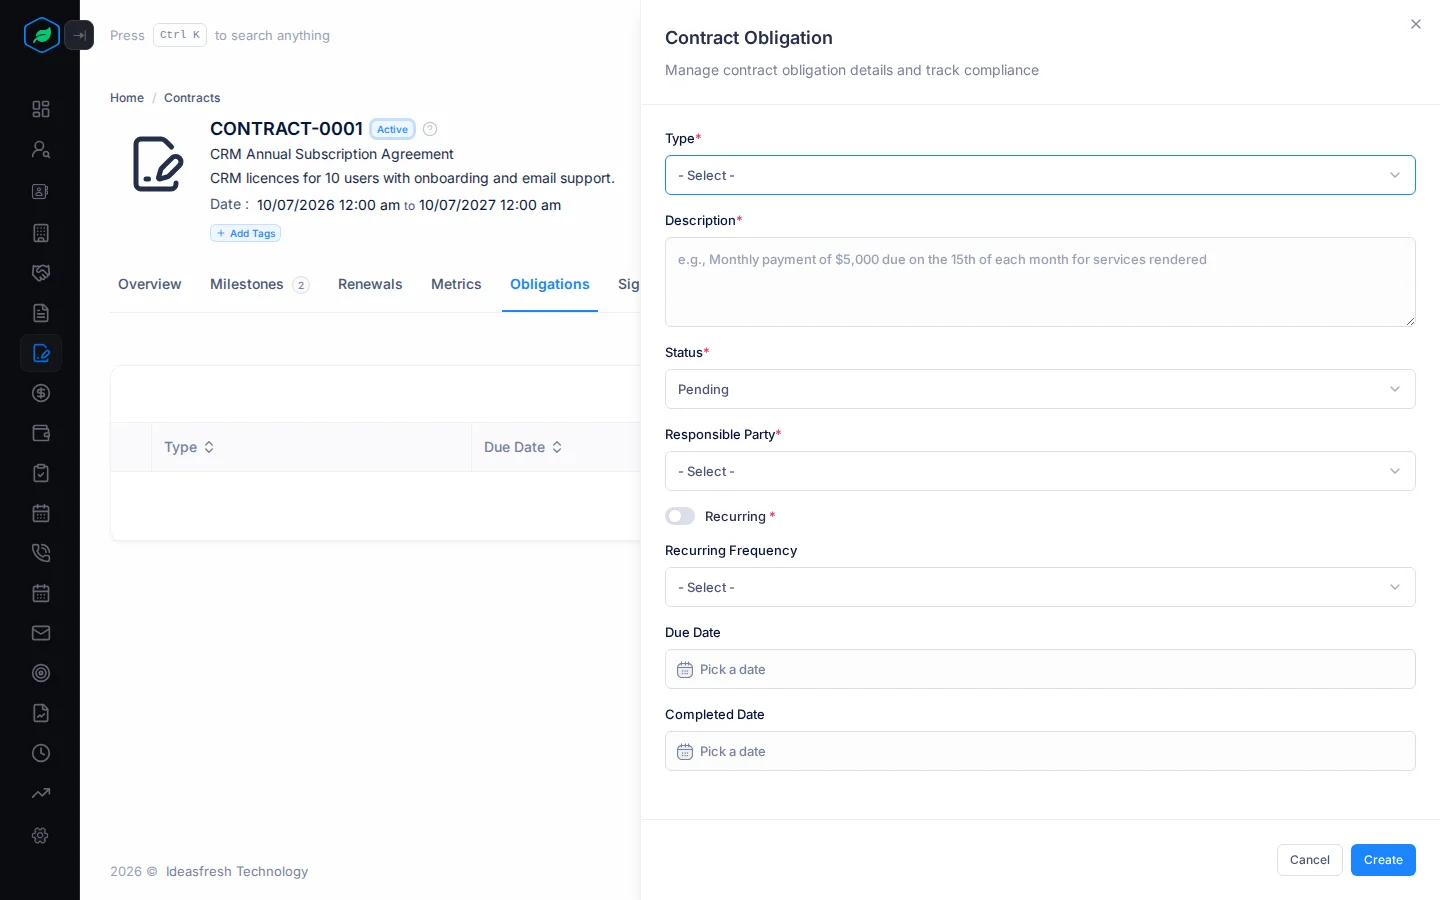The width and height of the screenshot is (1440, 900).
Task: Sort the table by Type column
Action: 189,447
